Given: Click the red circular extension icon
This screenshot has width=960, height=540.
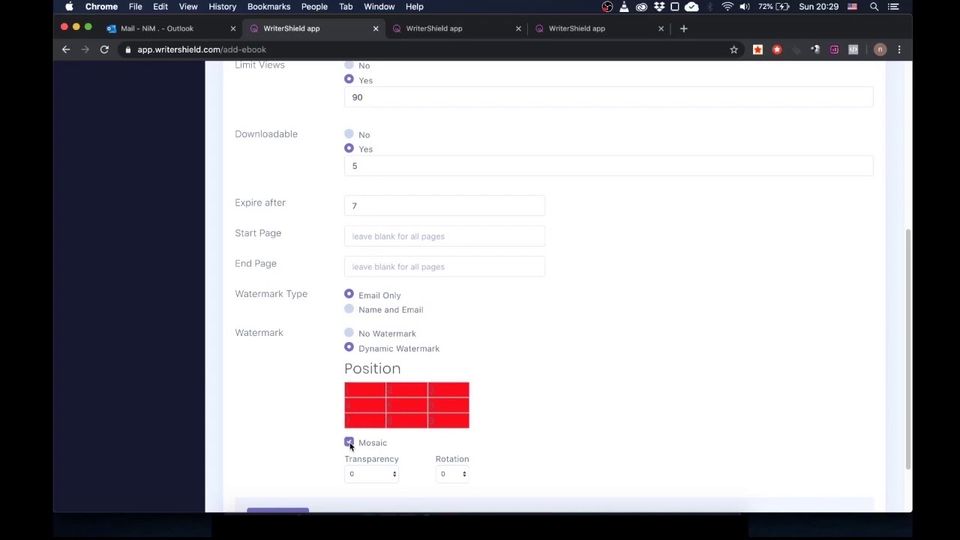Looking at the screenshot, I should coord(777,50).
